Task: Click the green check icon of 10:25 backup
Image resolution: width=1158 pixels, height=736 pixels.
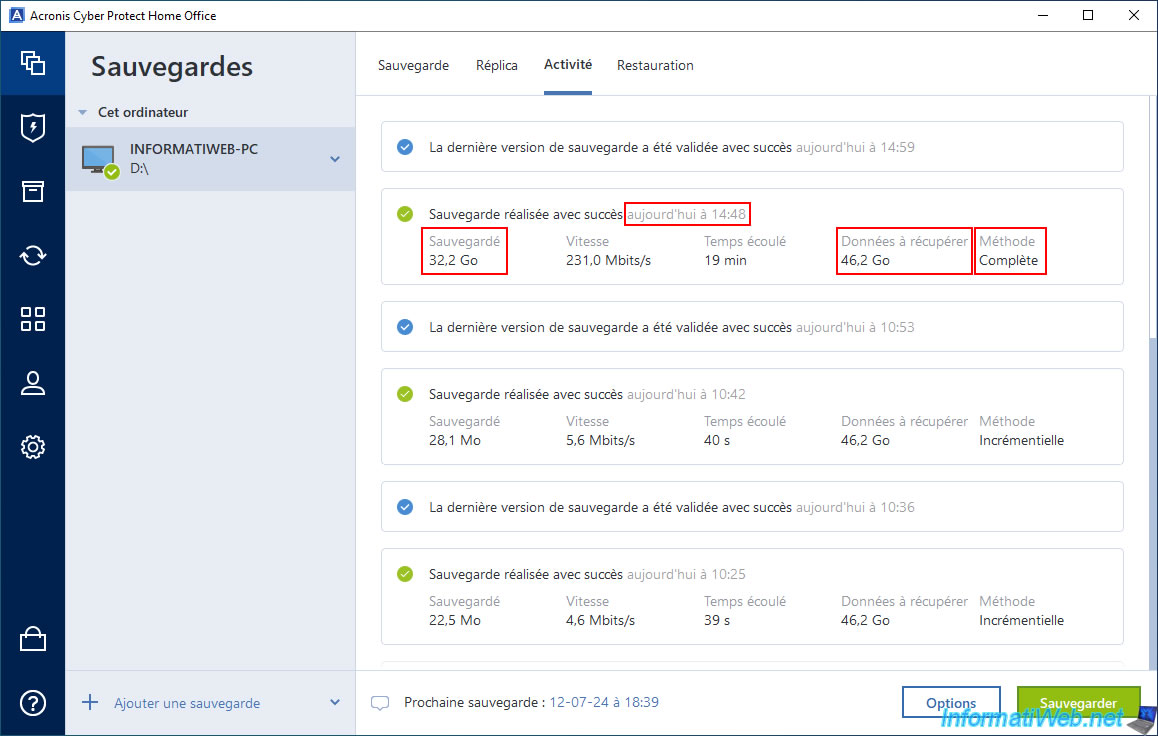Action: 405,574
